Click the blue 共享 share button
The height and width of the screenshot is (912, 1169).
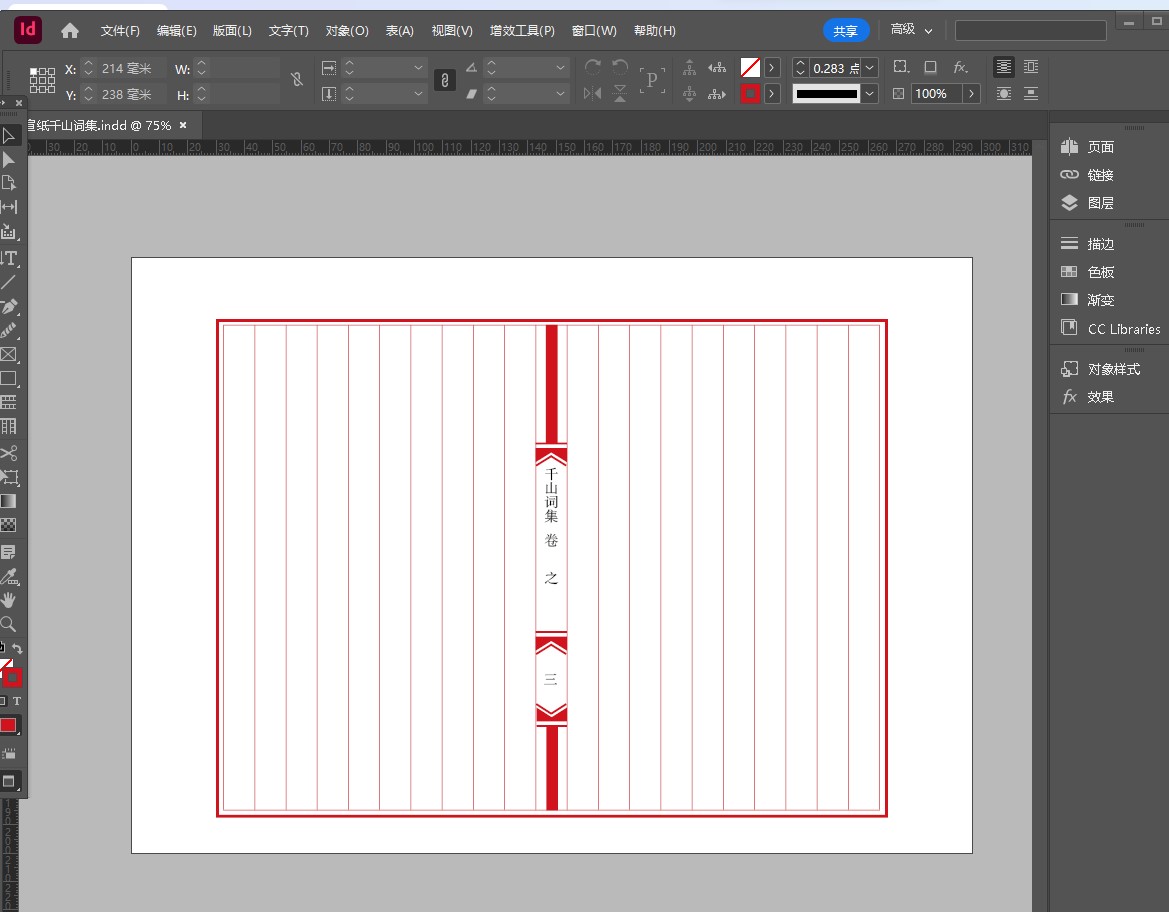point(845,31)
